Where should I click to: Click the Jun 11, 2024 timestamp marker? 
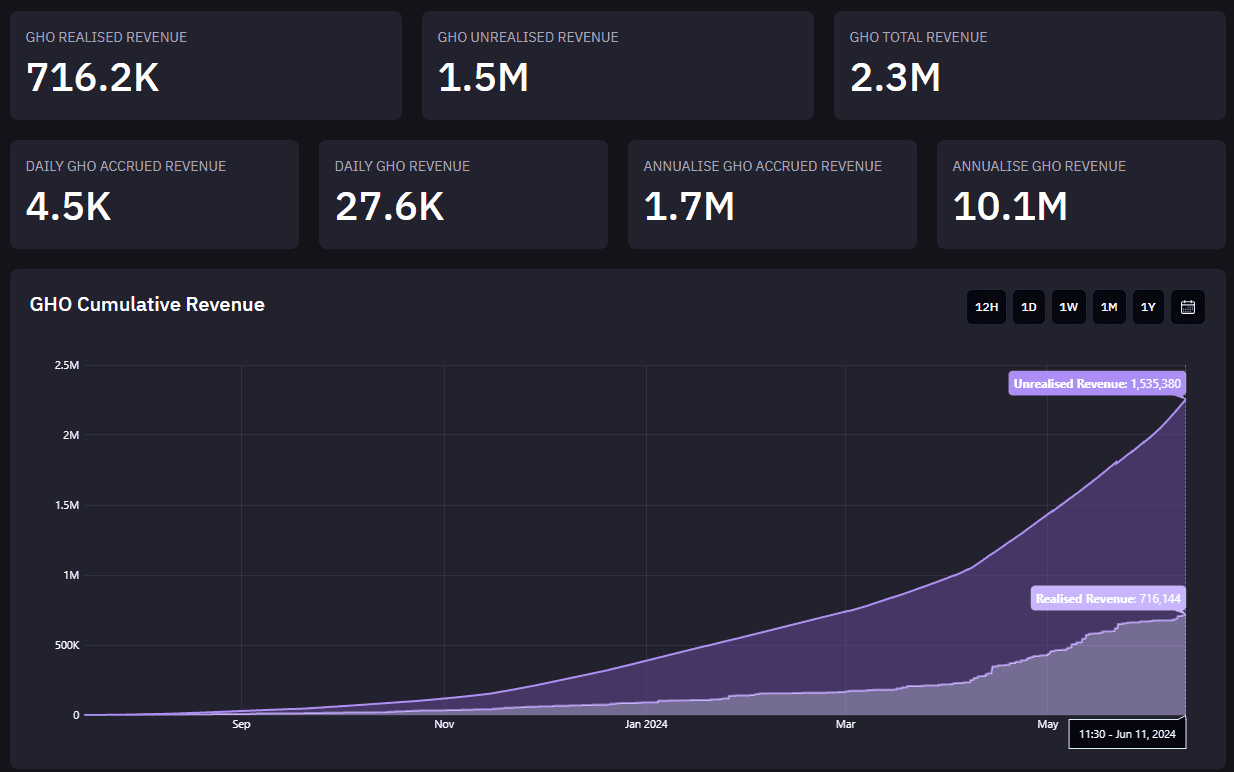[1128, 734]
